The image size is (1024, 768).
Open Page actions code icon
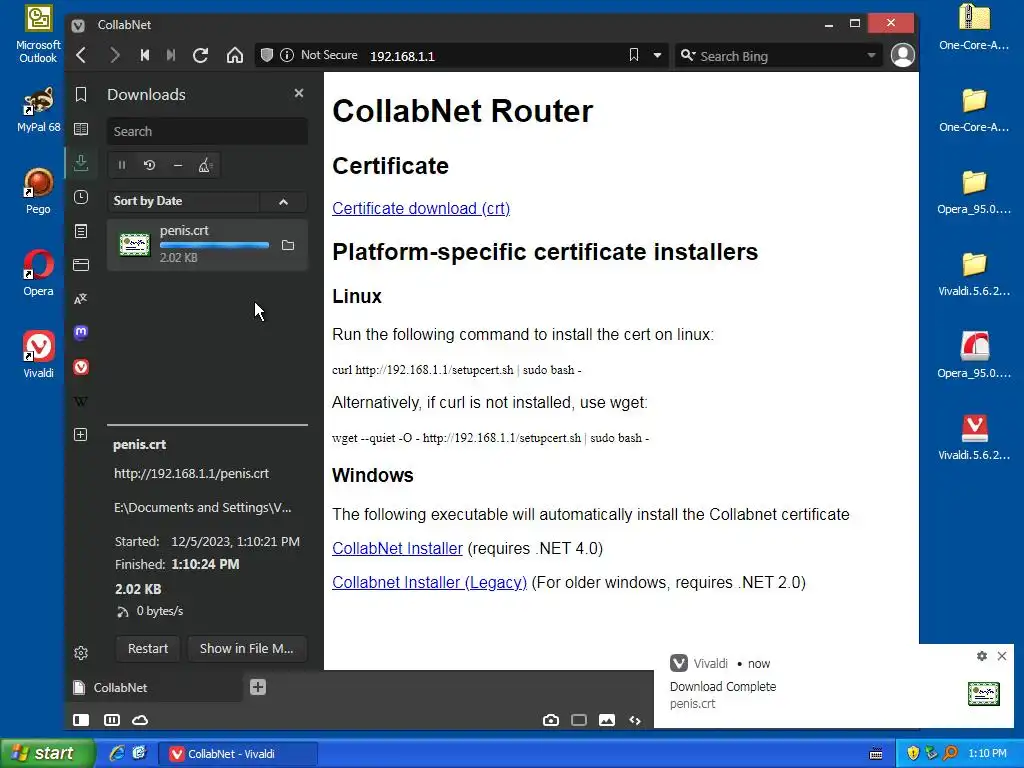635,720
